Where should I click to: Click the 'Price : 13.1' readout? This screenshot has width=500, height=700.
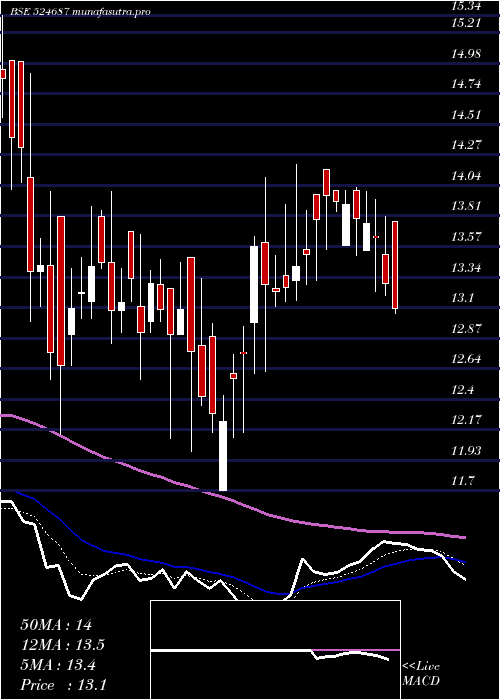pyautogui.click(x=63, y=685)
